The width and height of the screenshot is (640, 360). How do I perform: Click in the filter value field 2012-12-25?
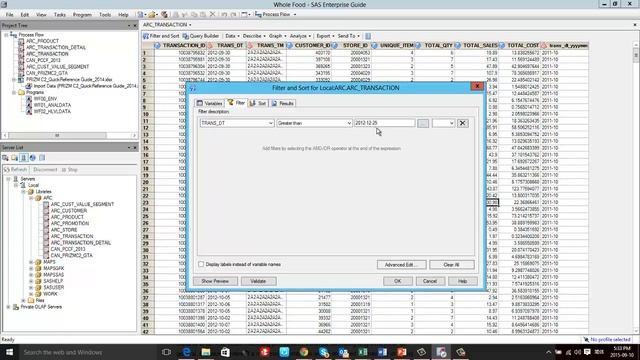point(384,123)
